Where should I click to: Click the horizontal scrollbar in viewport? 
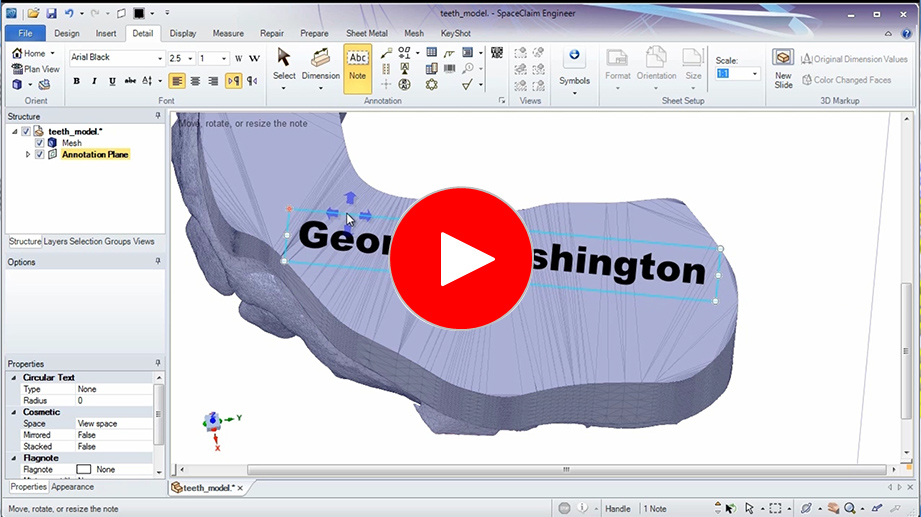[566, 469]
